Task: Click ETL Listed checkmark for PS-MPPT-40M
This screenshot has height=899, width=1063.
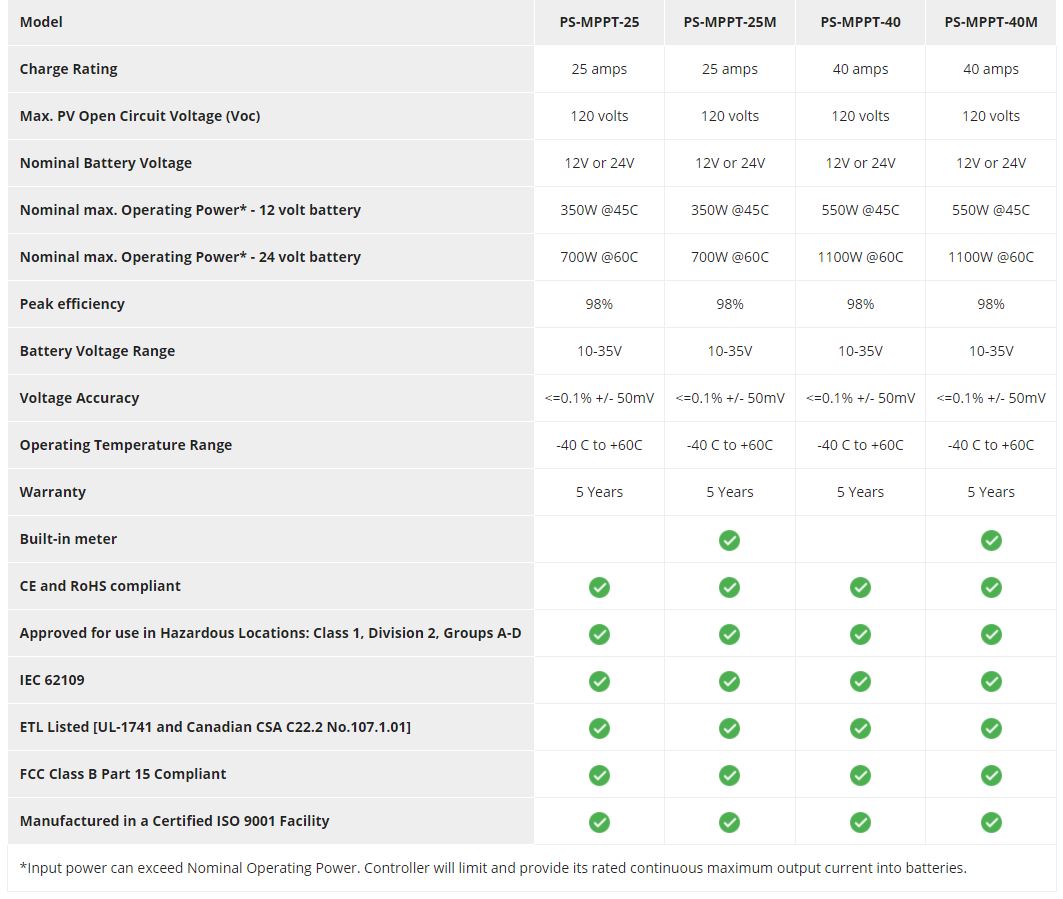Action: (x=991, y=728)
